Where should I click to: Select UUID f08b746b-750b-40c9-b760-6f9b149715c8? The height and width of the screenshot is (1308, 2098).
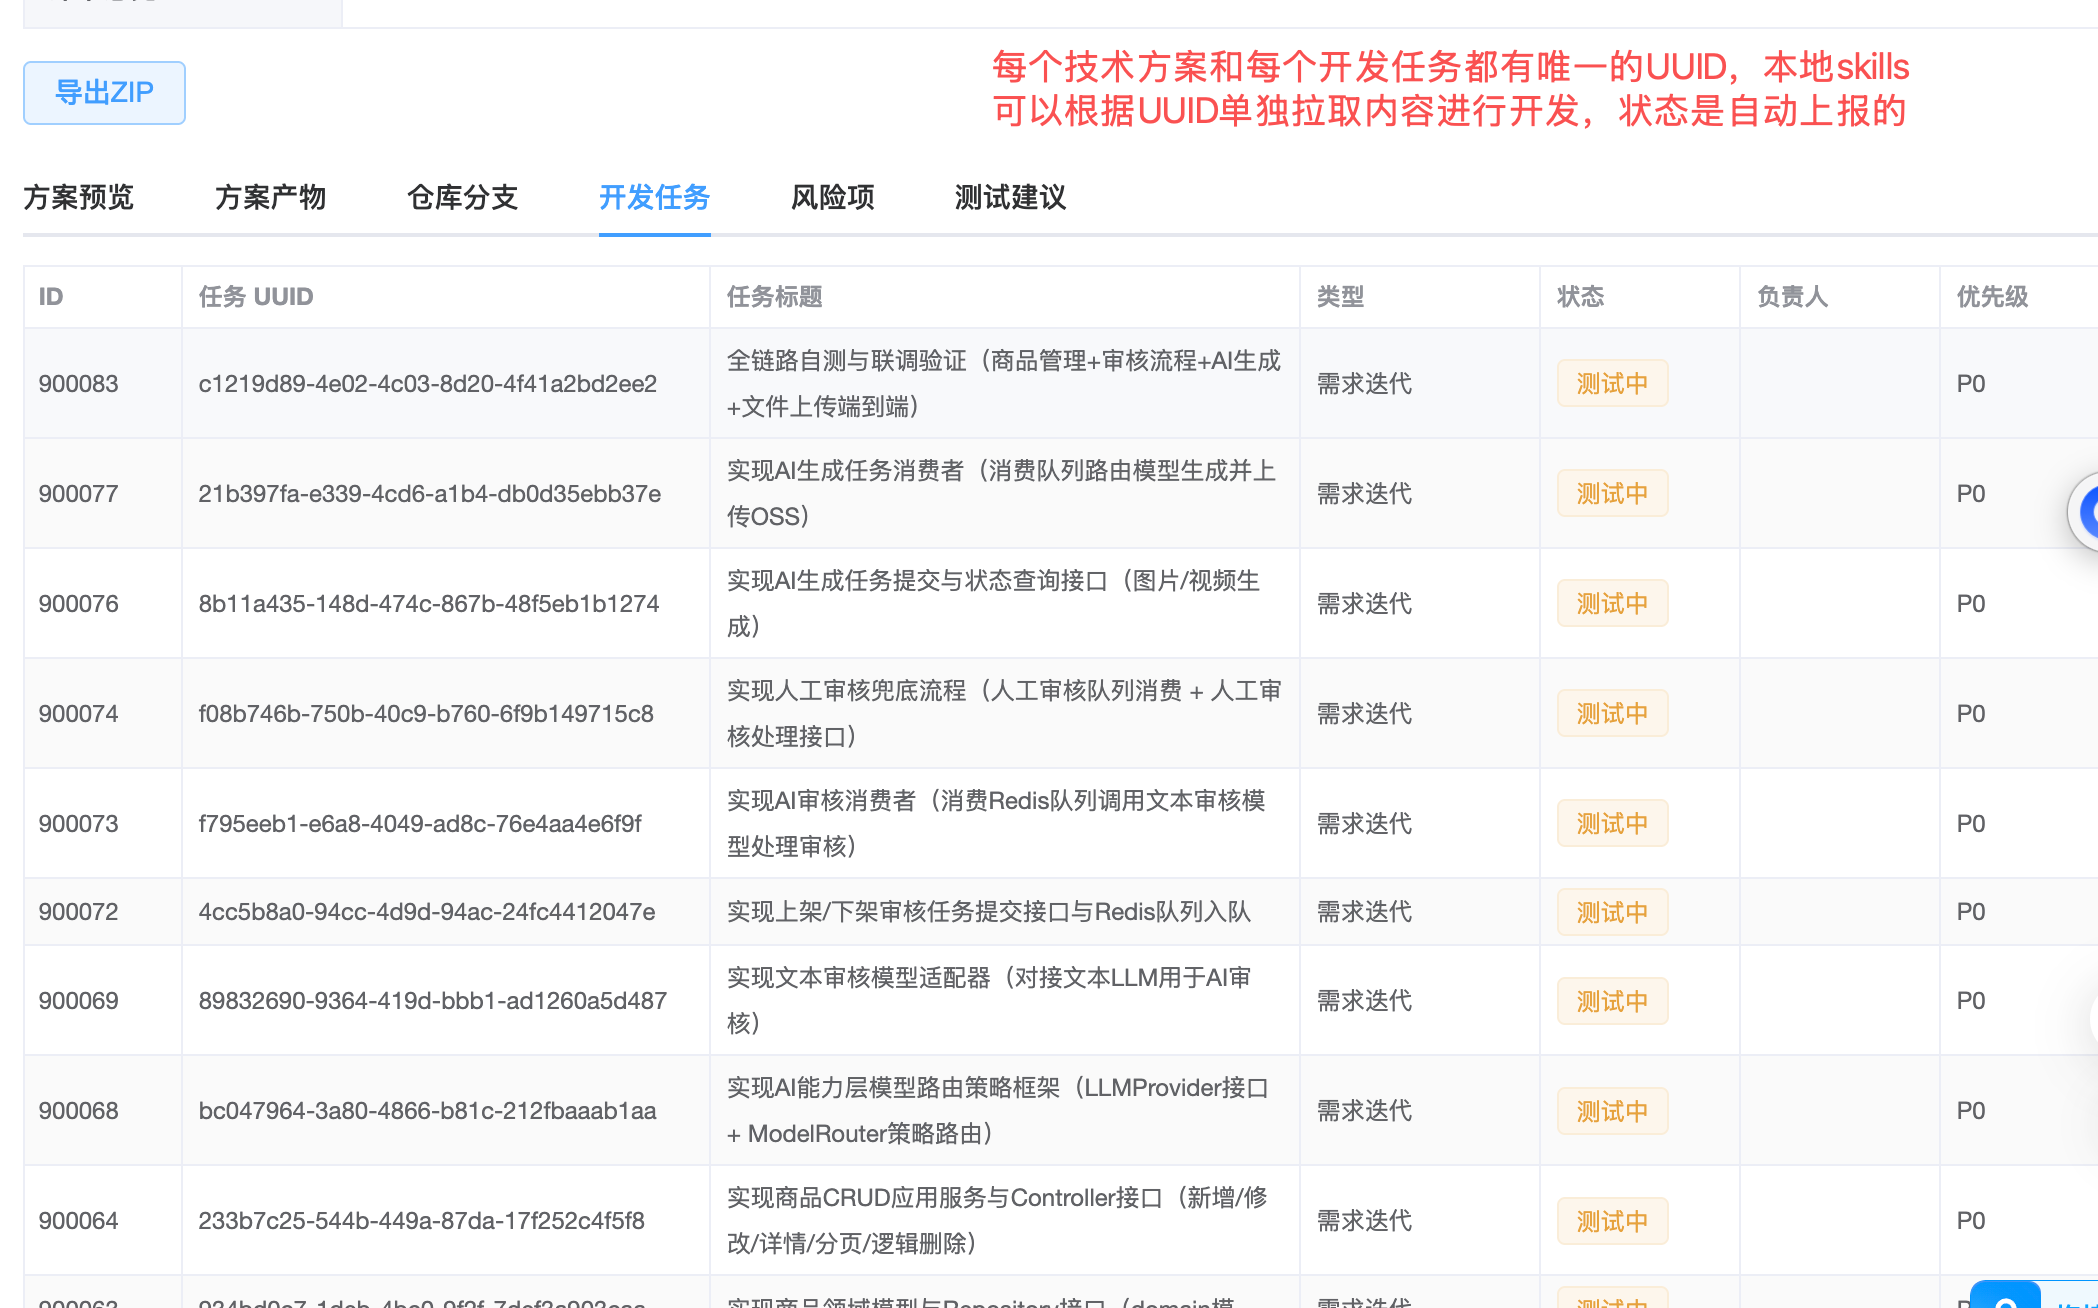tap(426, 714)
